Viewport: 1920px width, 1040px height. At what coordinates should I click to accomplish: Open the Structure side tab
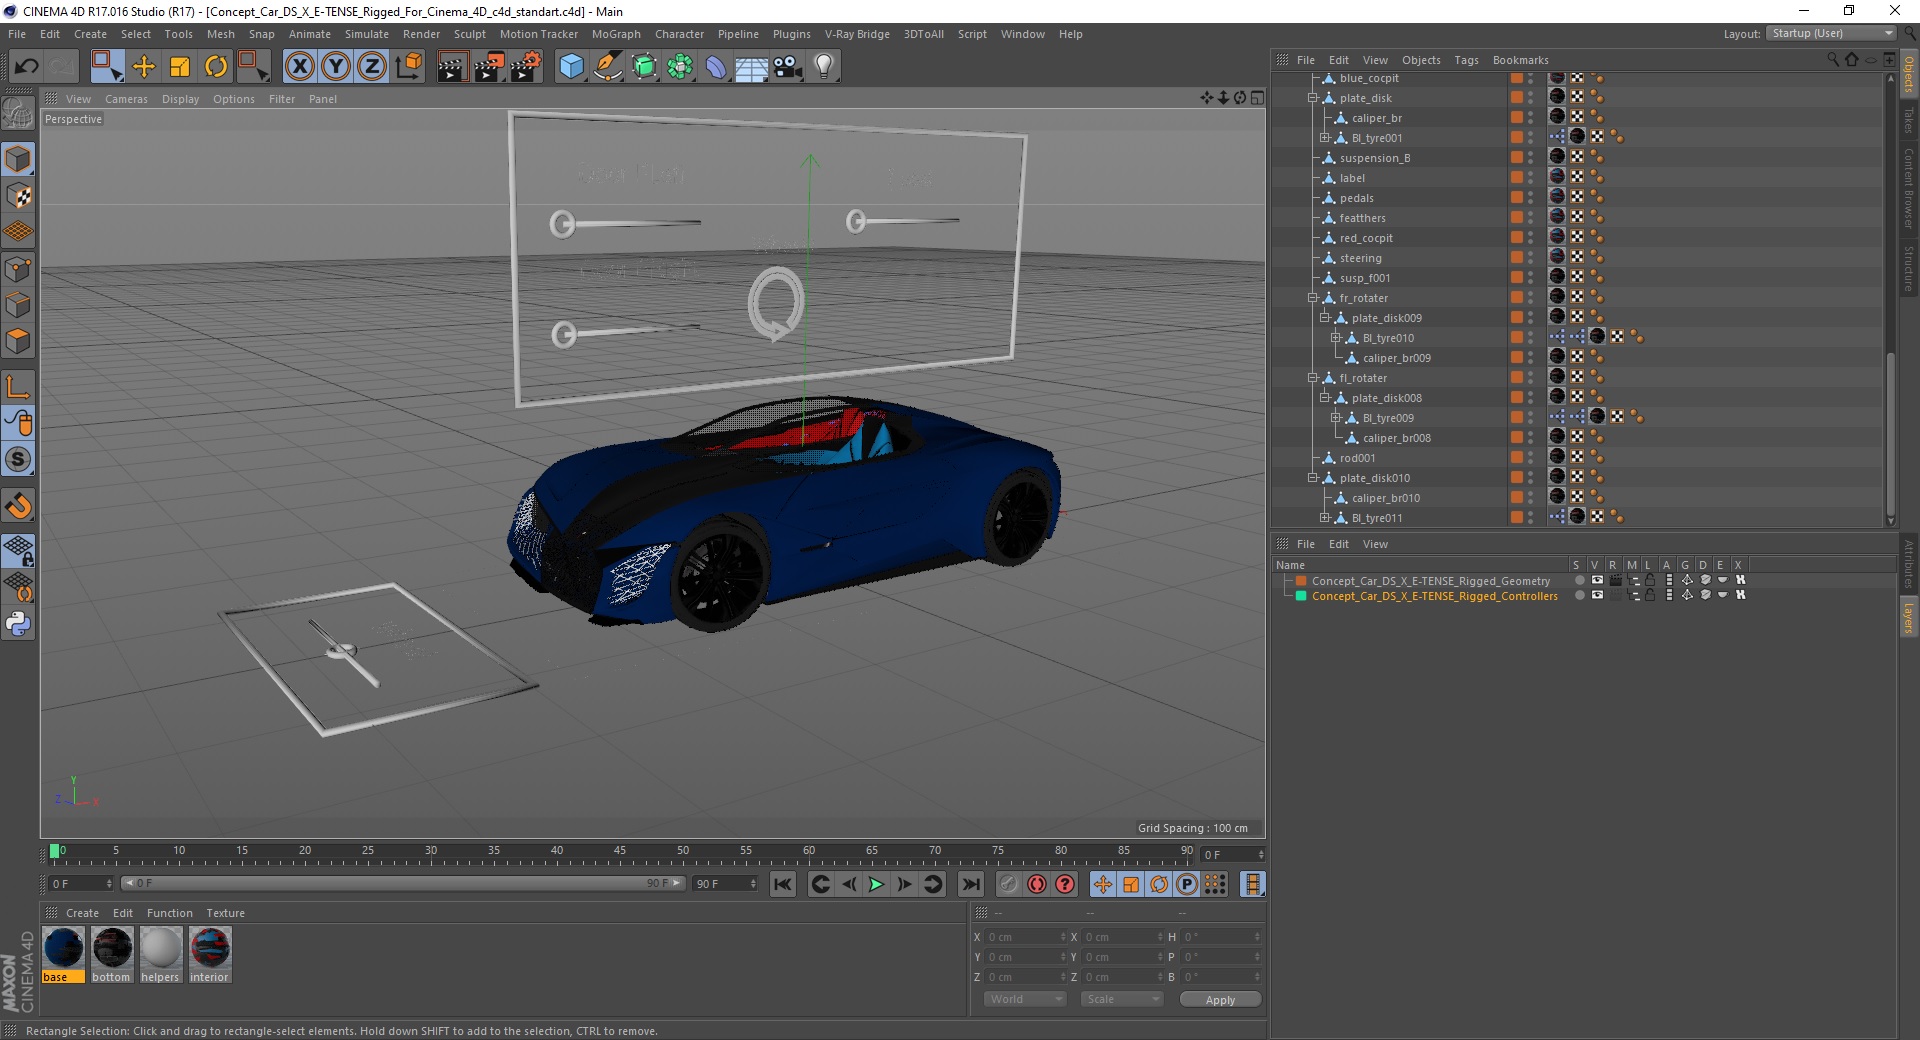(1909, 268)
